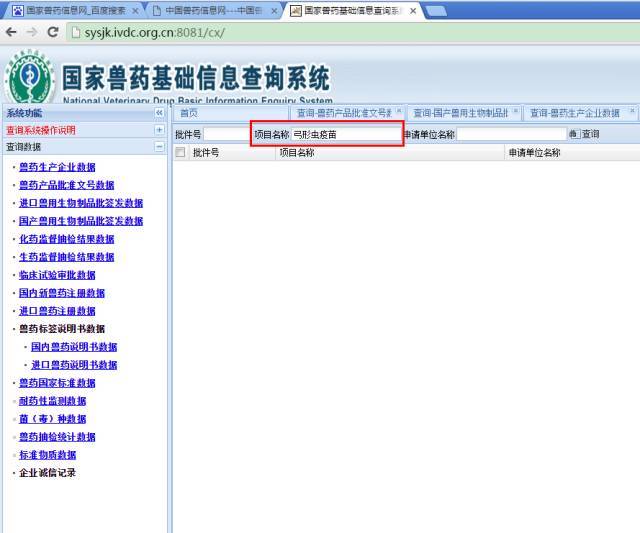
Task: Click the browser back arrow
Action: pos(11,32)
